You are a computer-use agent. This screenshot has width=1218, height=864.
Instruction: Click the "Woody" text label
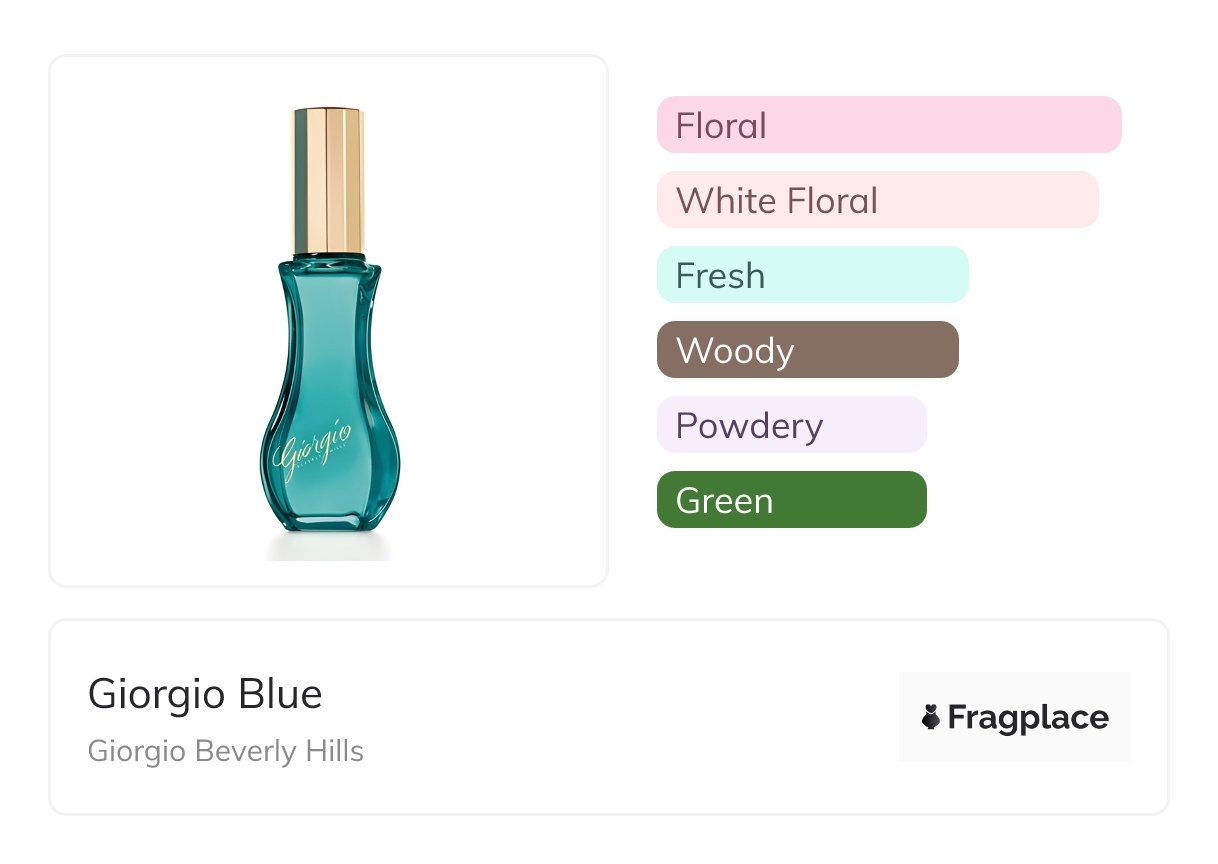(735, 351)
